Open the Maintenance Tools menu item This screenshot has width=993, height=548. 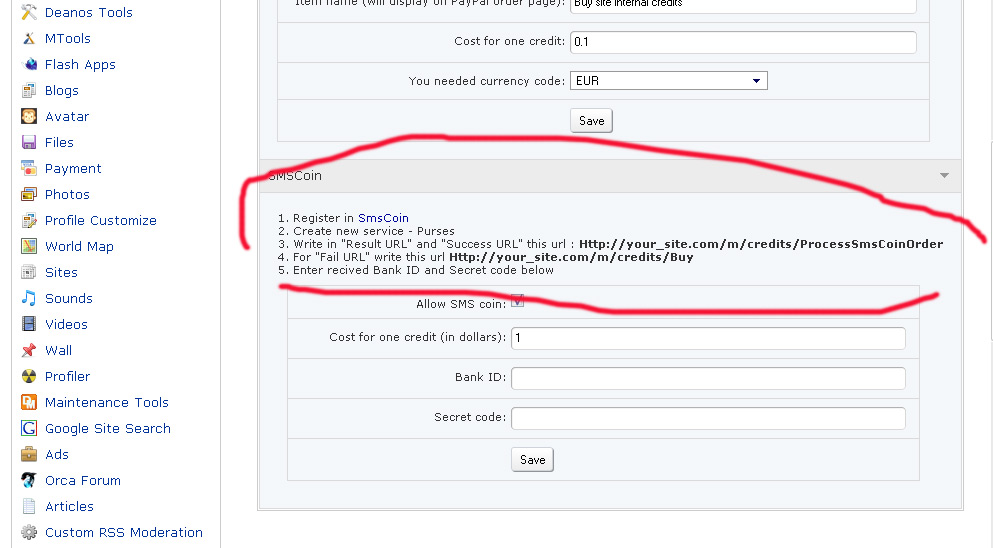click(x=106, y=402)
